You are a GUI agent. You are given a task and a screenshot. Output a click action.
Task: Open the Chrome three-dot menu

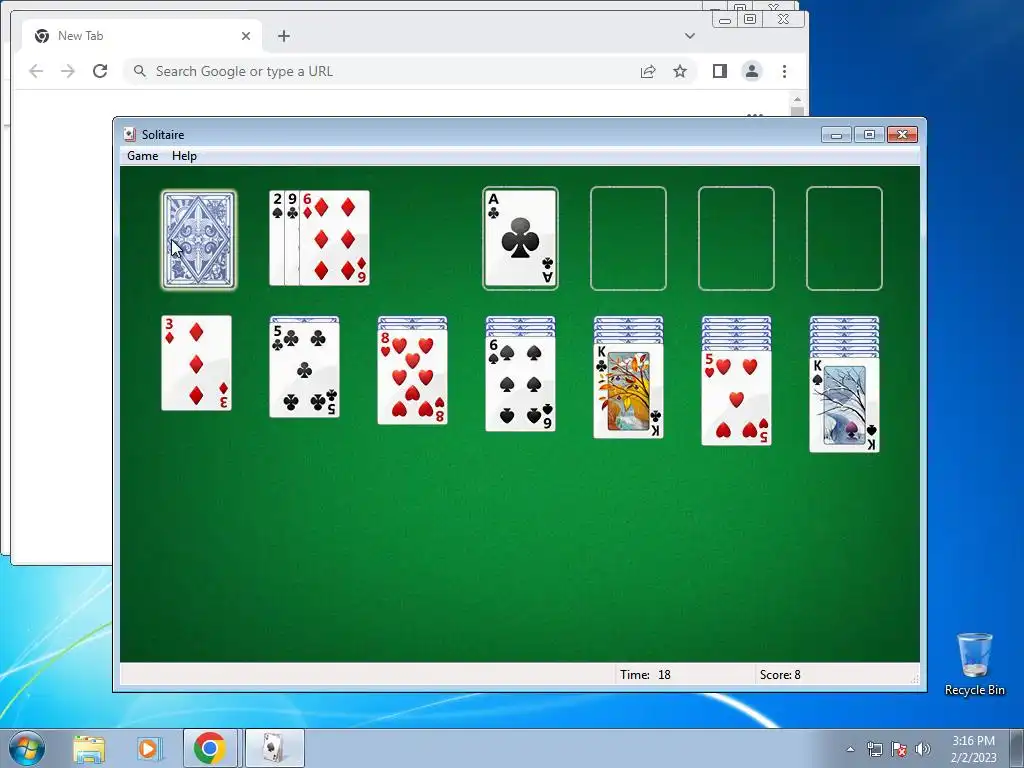click(x=784, y=71)
